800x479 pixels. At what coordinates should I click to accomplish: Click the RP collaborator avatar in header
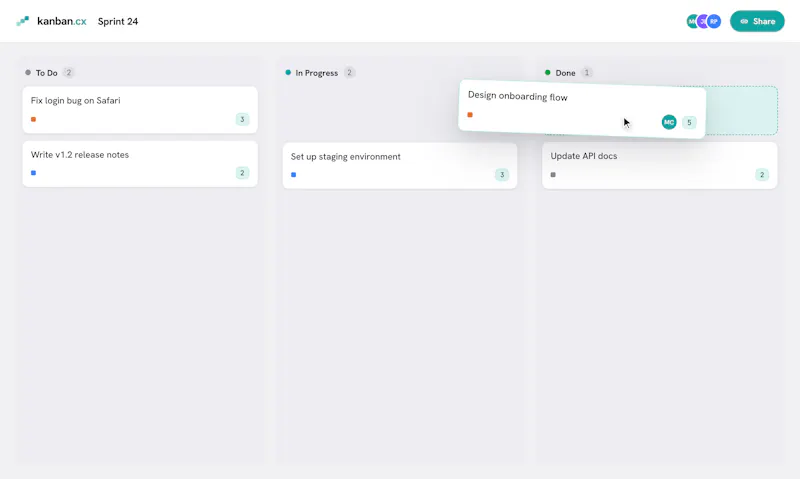714,21
